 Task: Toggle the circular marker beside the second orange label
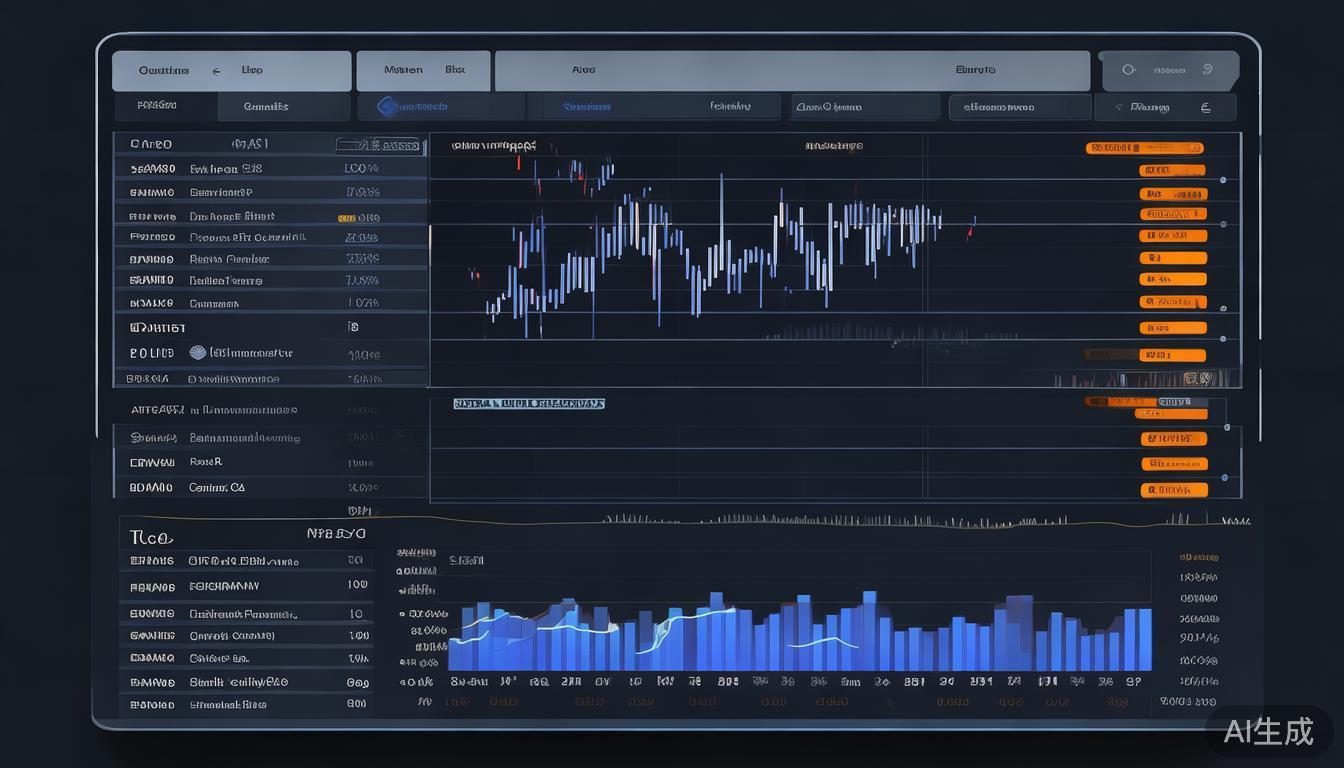tap(1223, 181)
